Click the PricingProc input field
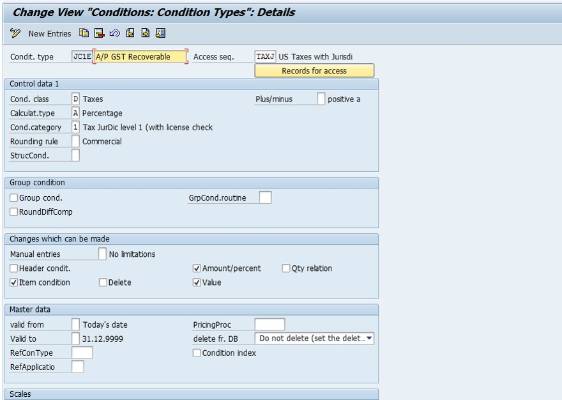562x400 pixels. coord(270,324)
